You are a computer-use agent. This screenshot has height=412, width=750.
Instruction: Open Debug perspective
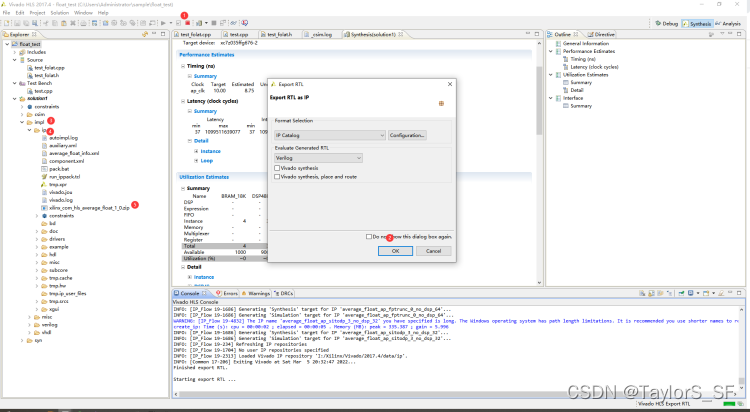pos(666,23)
